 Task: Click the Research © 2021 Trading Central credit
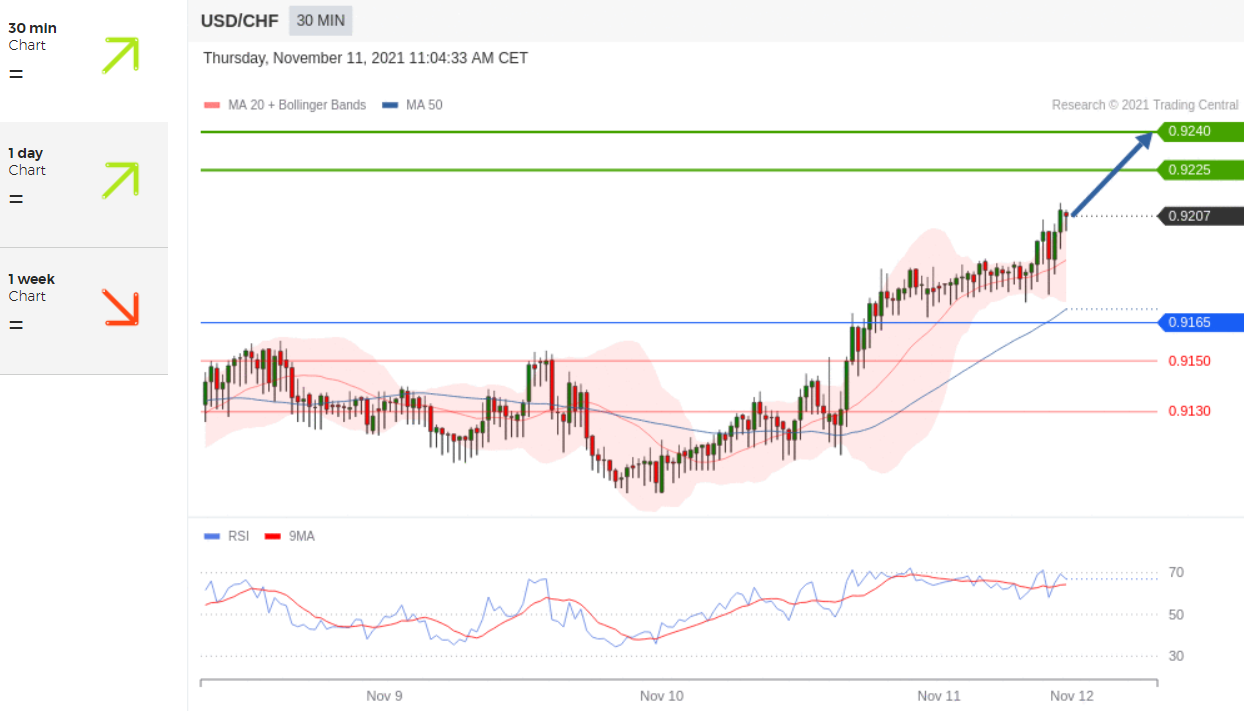click(x=1145, y=105)
